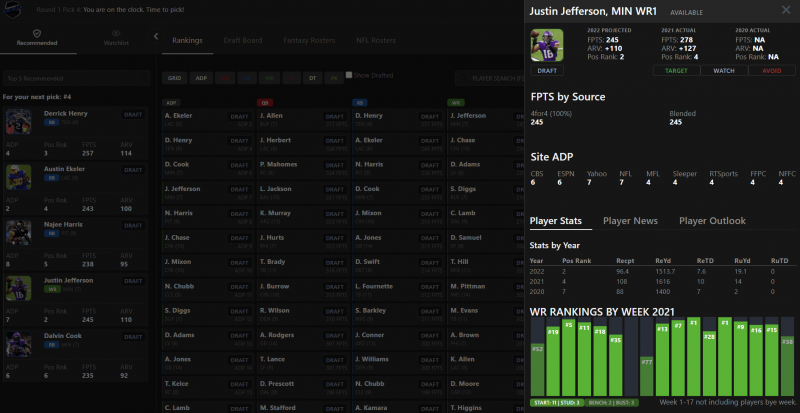The image size is (800, 413).
Task: Open the Top 5 Recommended dropdown
Action: pos(77,79)
